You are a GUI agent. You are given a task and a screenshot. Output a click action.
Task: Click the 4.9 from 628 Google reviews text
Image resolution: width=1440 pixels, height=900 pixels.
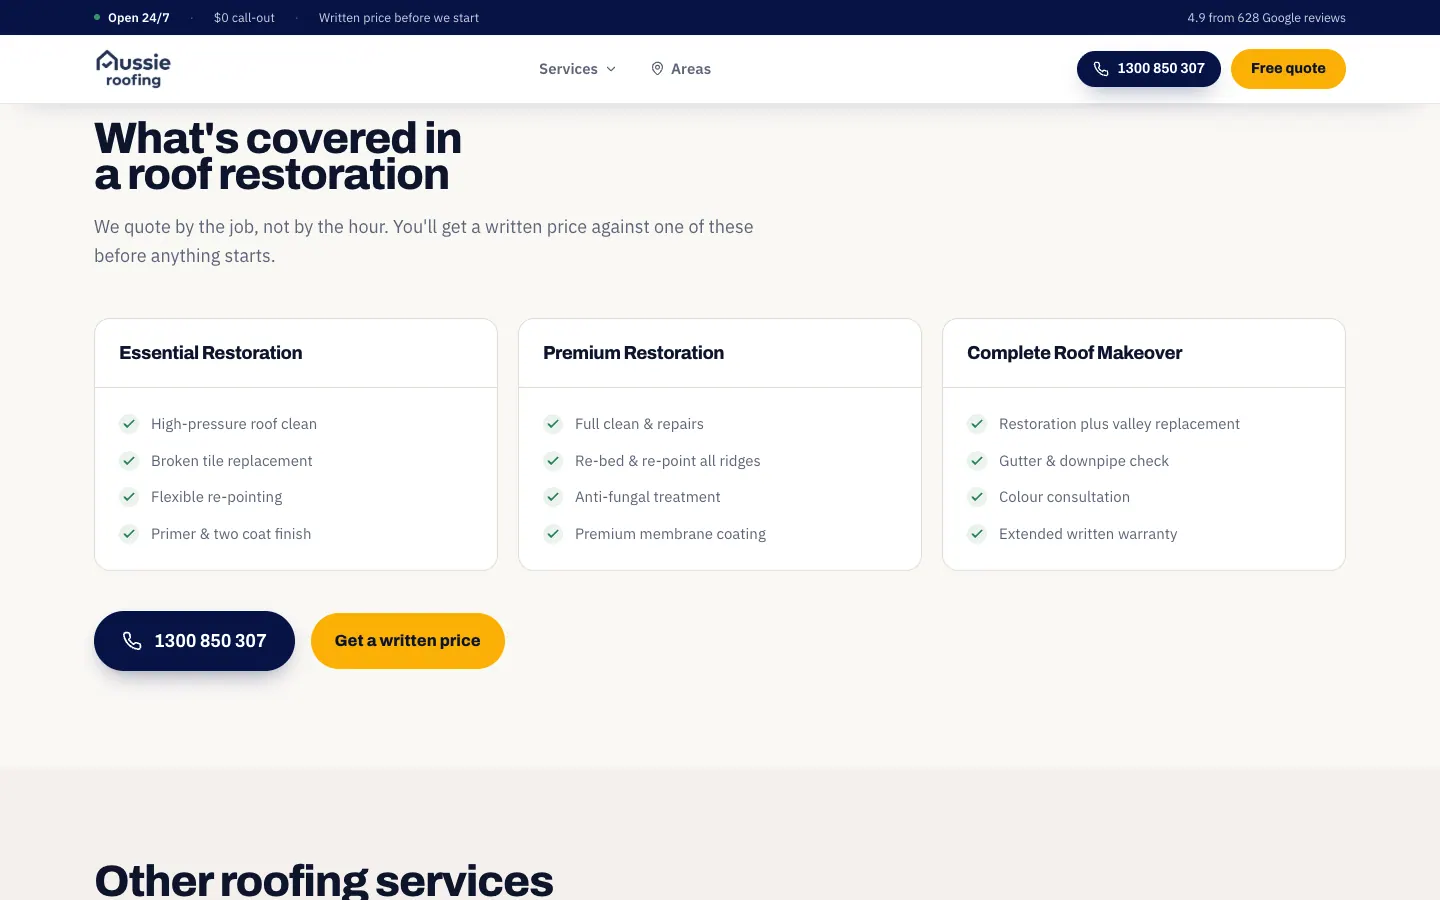coord(1266,18)
